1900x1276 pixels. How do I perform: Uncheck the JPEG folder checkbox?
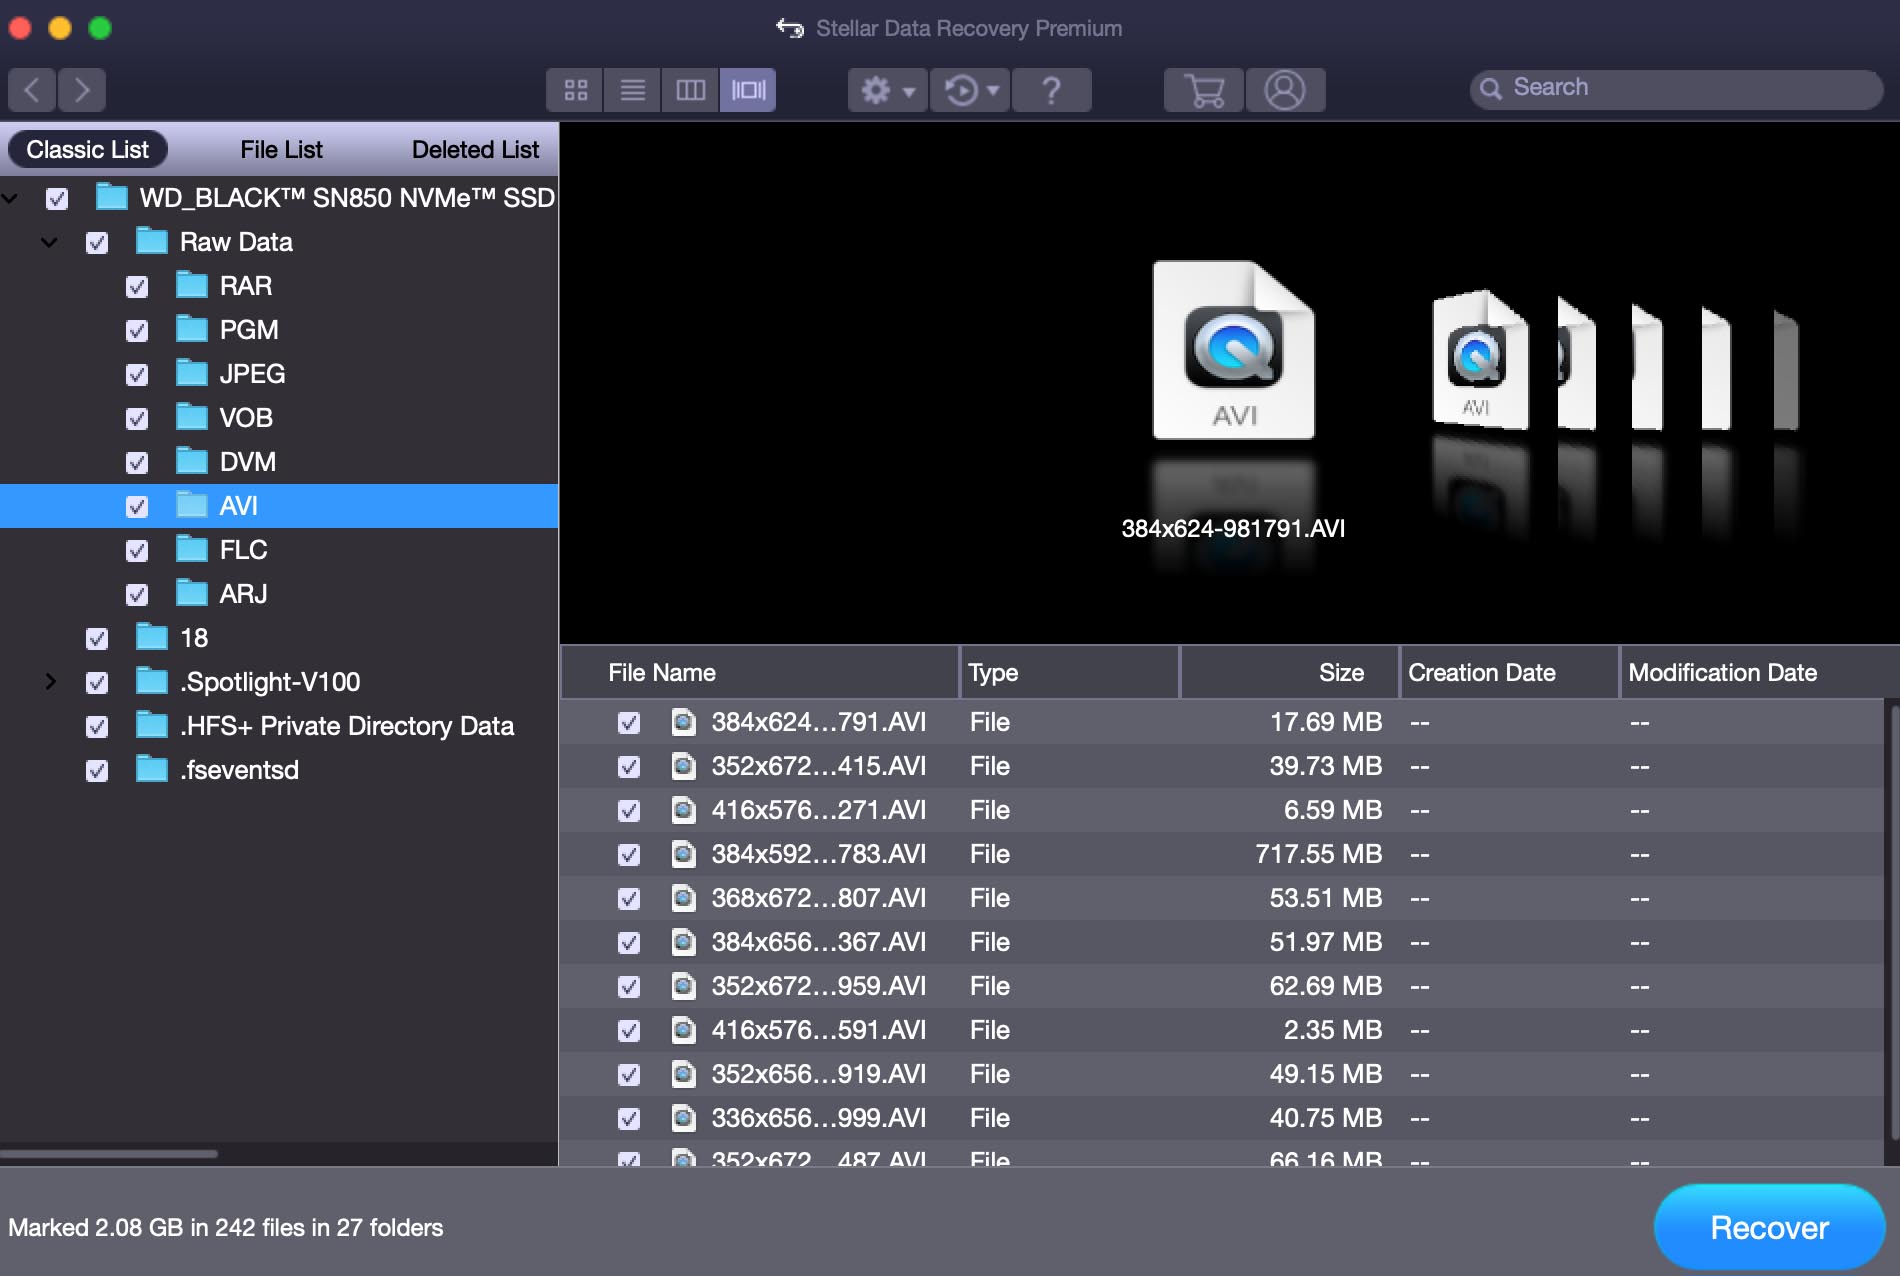pos(137,375)
